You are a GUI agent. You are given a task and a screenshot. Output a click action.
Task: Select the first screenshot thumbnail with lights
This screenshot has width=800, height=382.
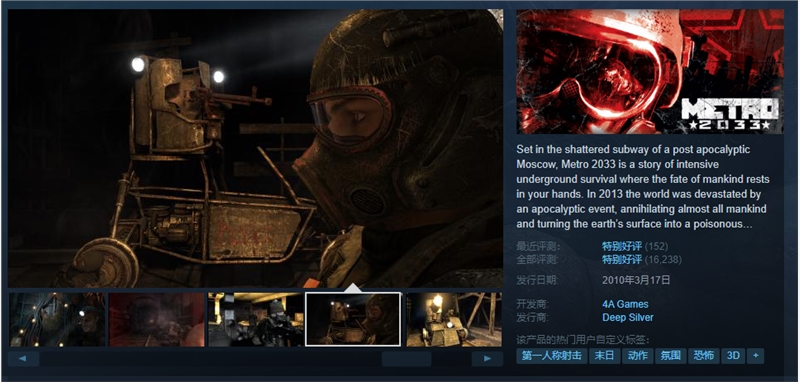click(57, 319)
